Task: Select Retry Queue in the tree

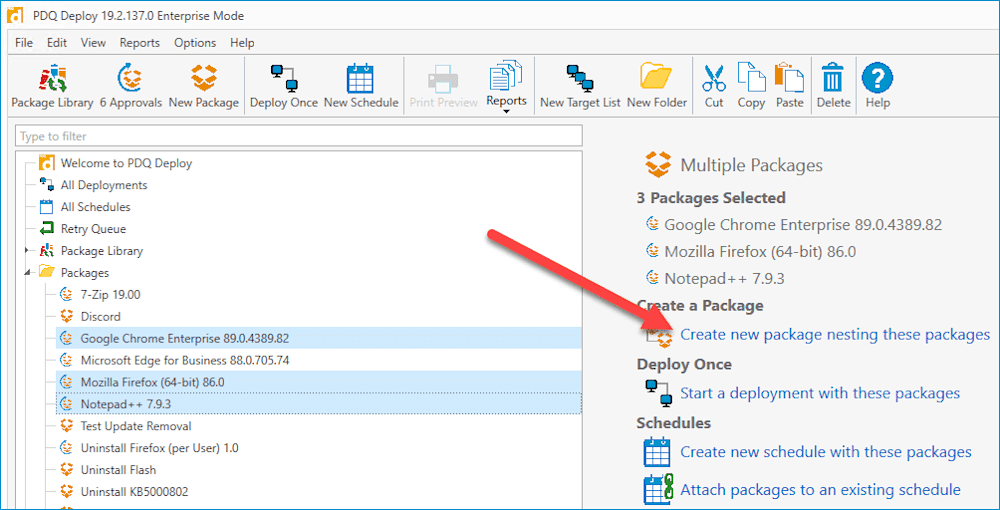Action: 93,228
